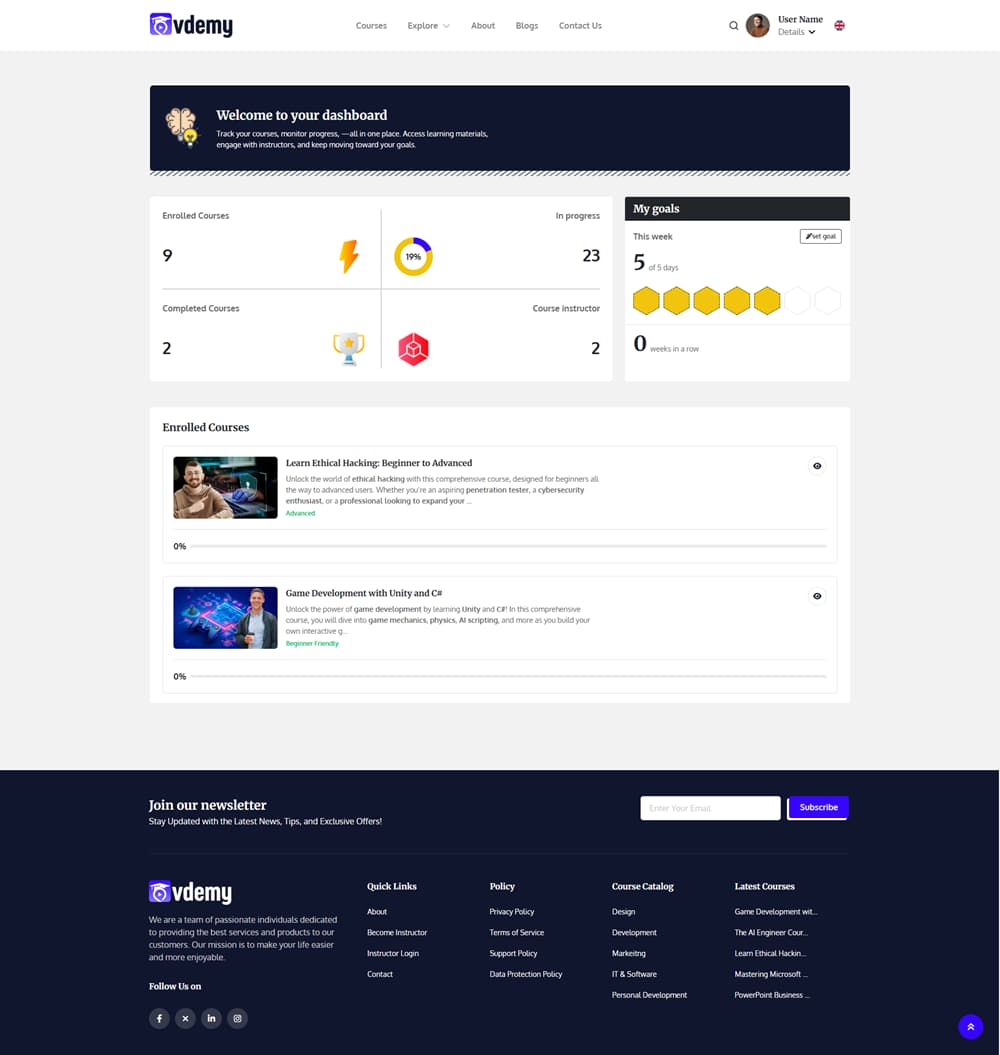Click the scroll-to-top arrow button

(x=970, y=1027)
